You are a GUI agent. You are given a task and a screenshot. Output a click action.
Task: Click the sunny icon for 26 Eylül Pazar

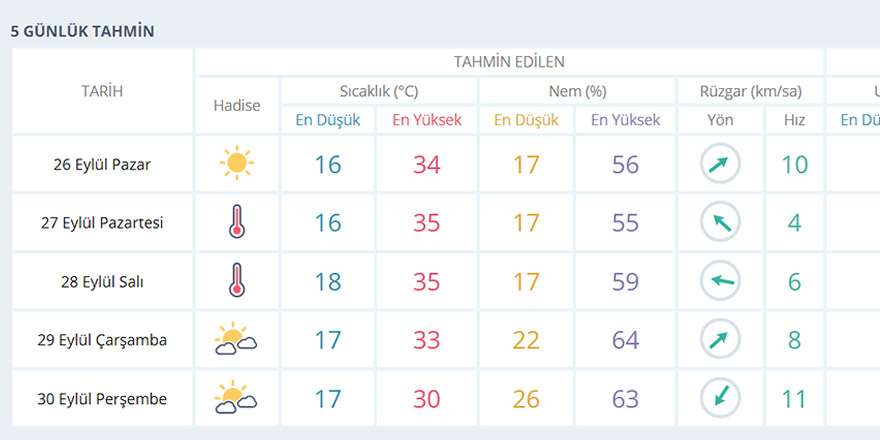(x=237, y=163)
